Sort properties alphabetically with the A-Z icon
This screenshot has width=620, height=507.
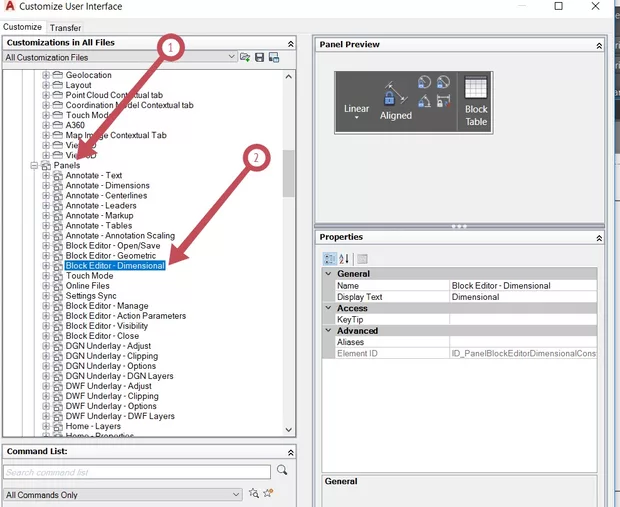(x=344, y=259)
